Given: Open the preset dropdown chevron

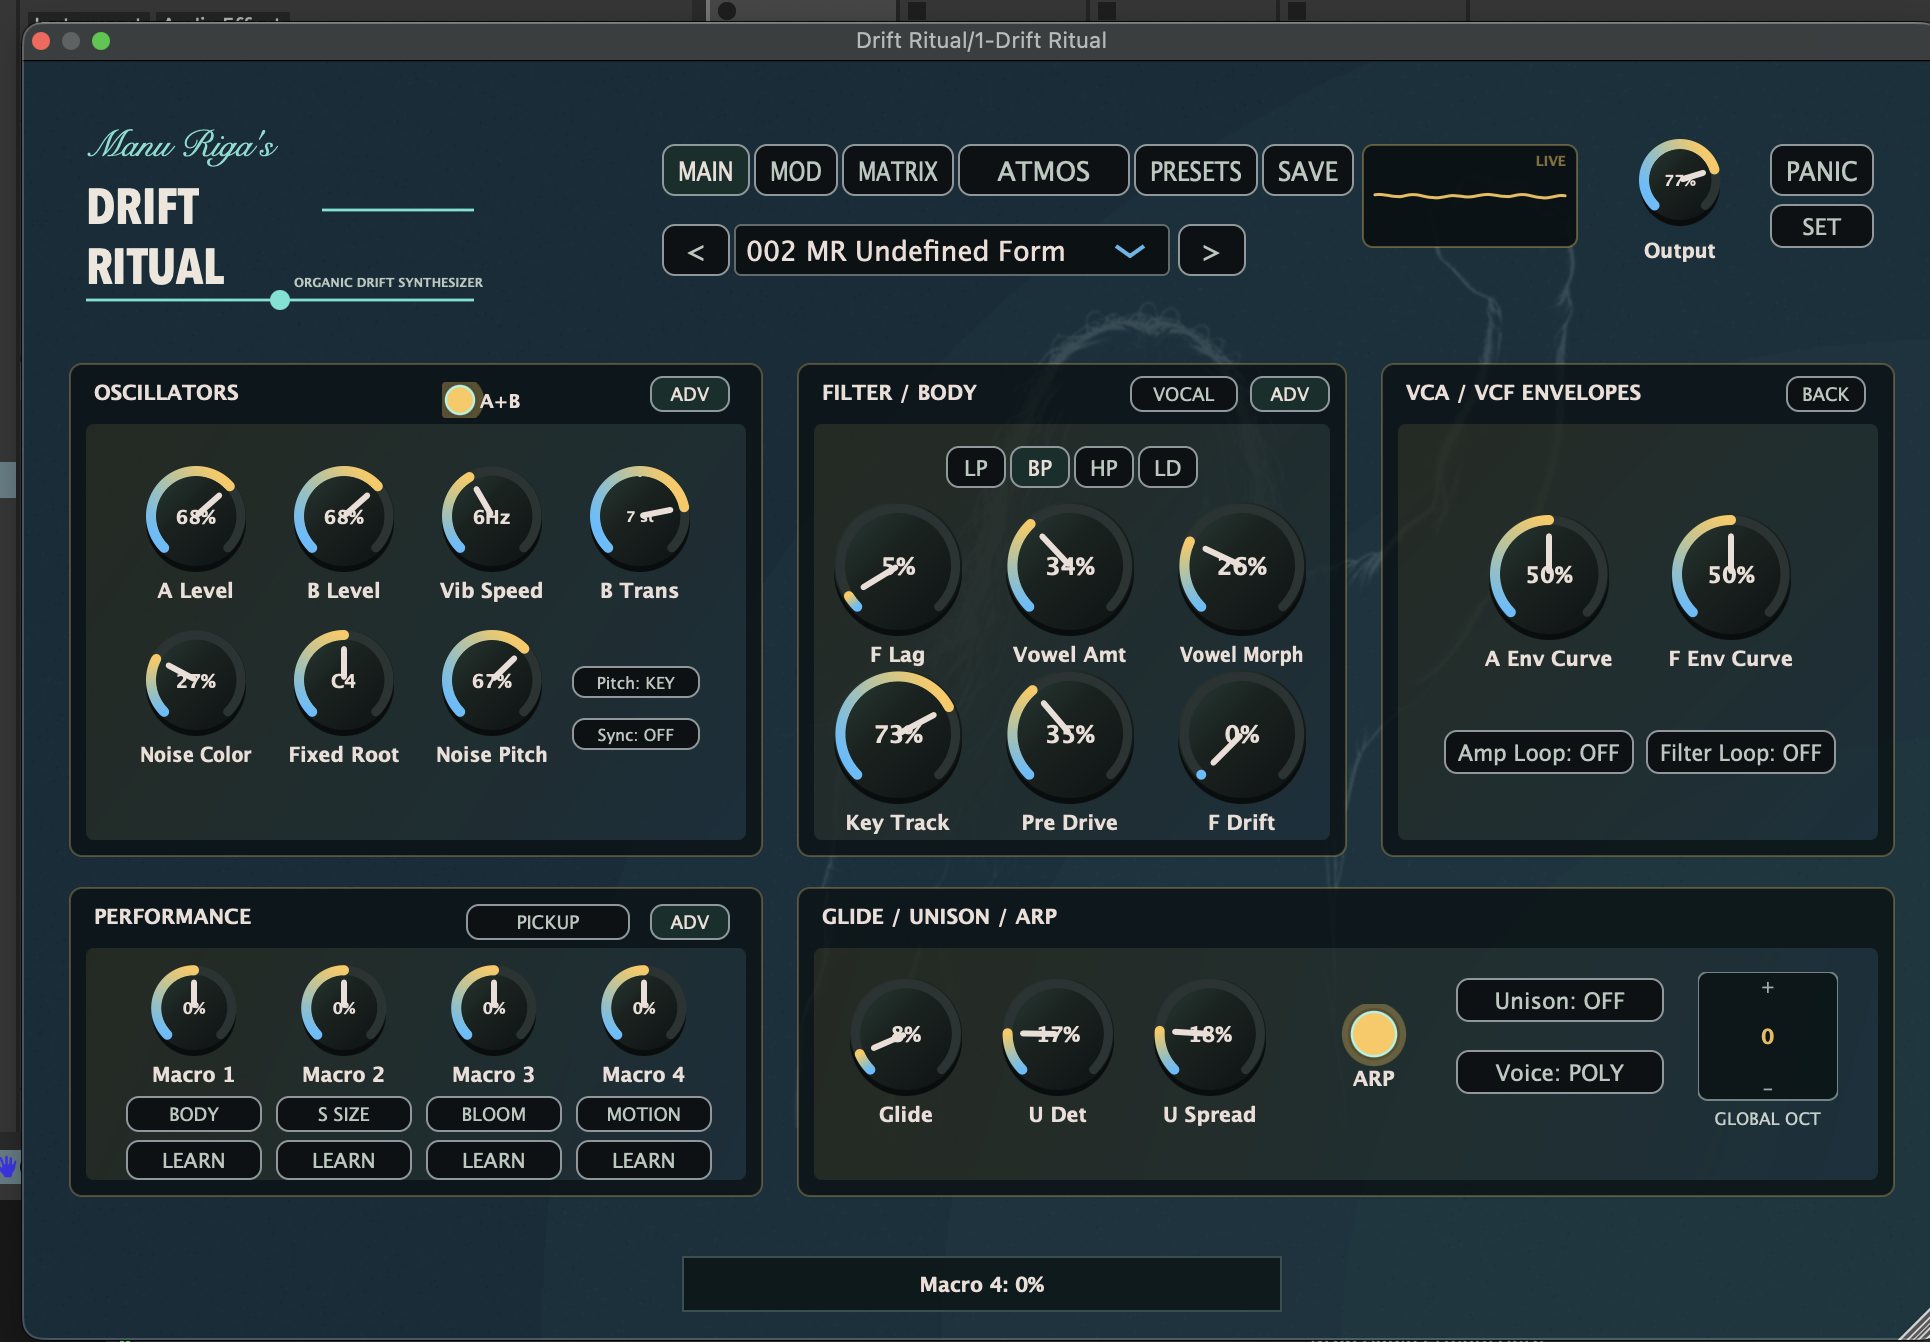Looking at the screenshot, I should [1129, 251].
